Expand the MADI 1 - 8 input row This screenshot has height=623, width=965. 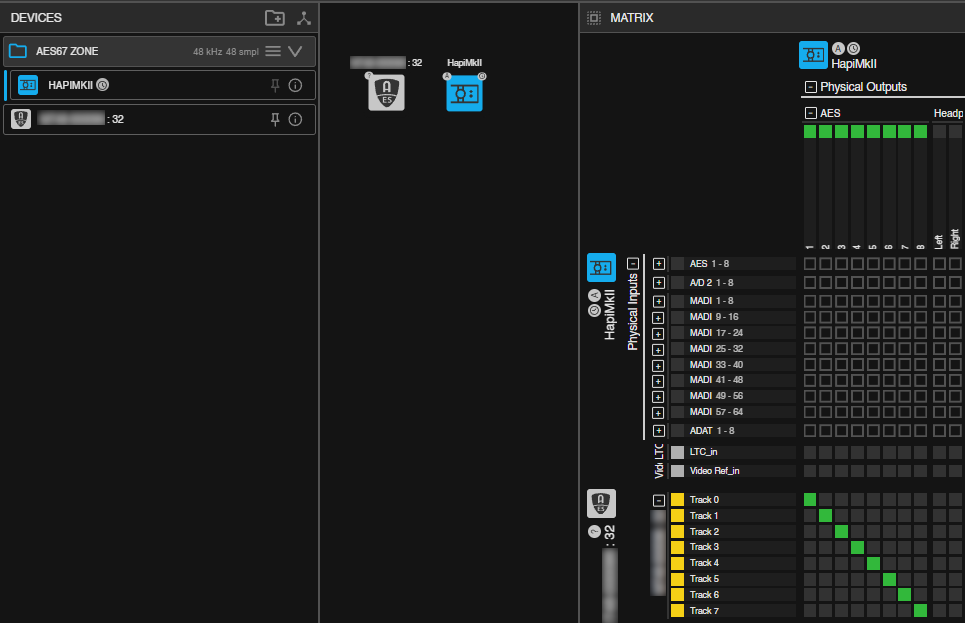click(x=659, y=301)
